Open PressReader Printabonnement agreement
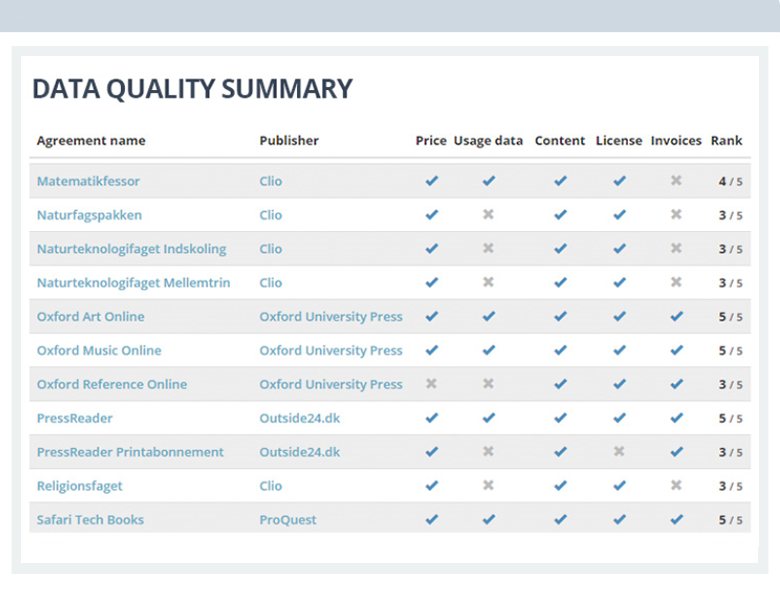This screenshot has width=780, height=598. click(x=130, y=452)
